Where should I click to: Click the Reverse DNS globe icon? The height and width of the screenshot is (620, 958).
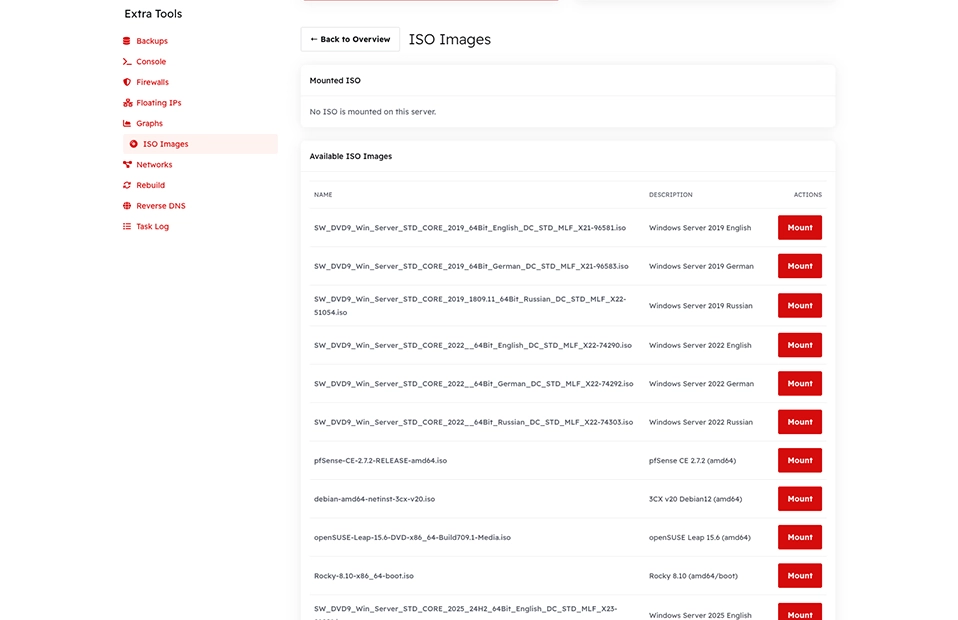(x=126, y=206)
